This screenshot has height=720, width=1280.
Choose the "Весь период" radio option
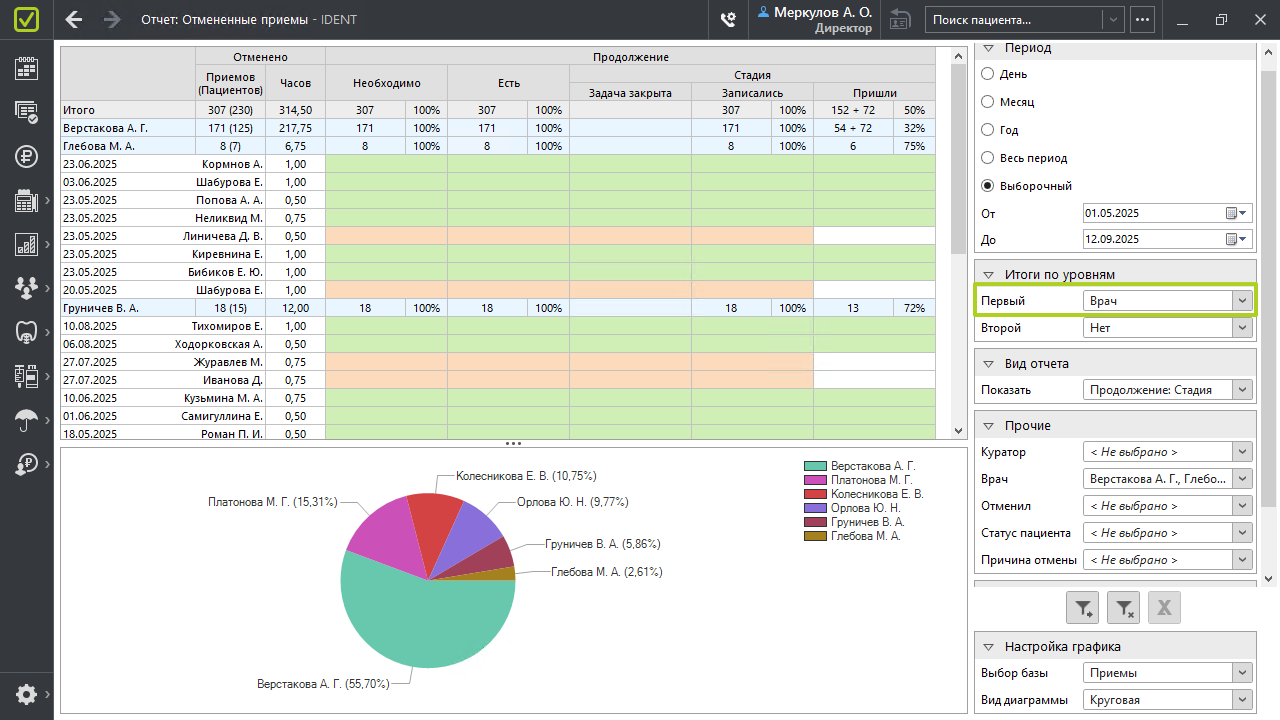point(988,158)
